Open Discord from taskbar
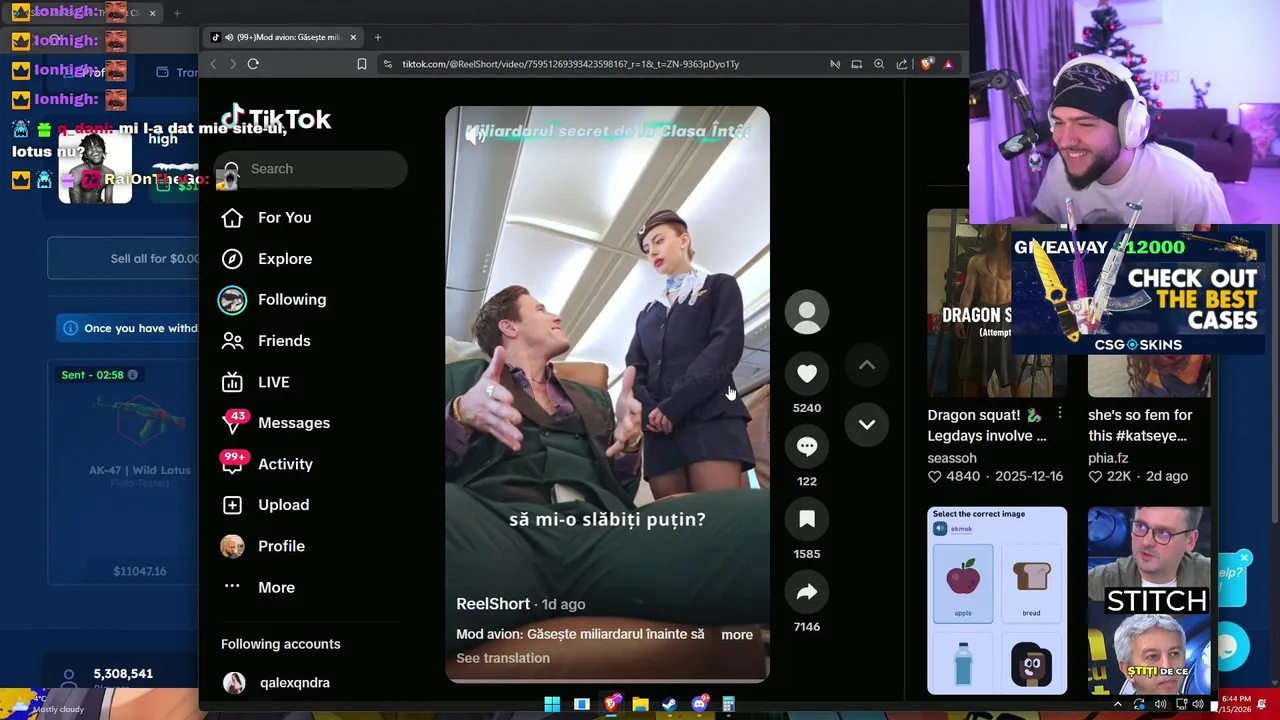 tap(699, 704)
